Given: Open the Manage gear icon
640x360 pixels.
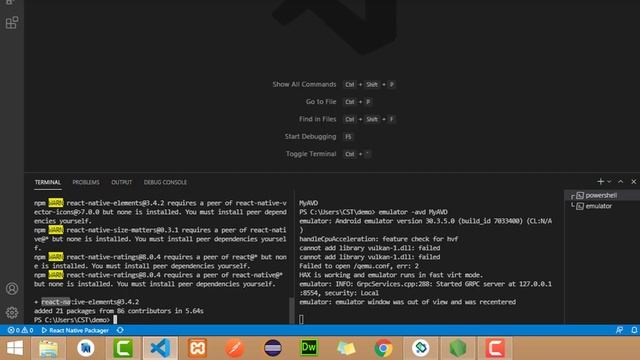Looking at the screenshot, I should [x=12, y=312].
